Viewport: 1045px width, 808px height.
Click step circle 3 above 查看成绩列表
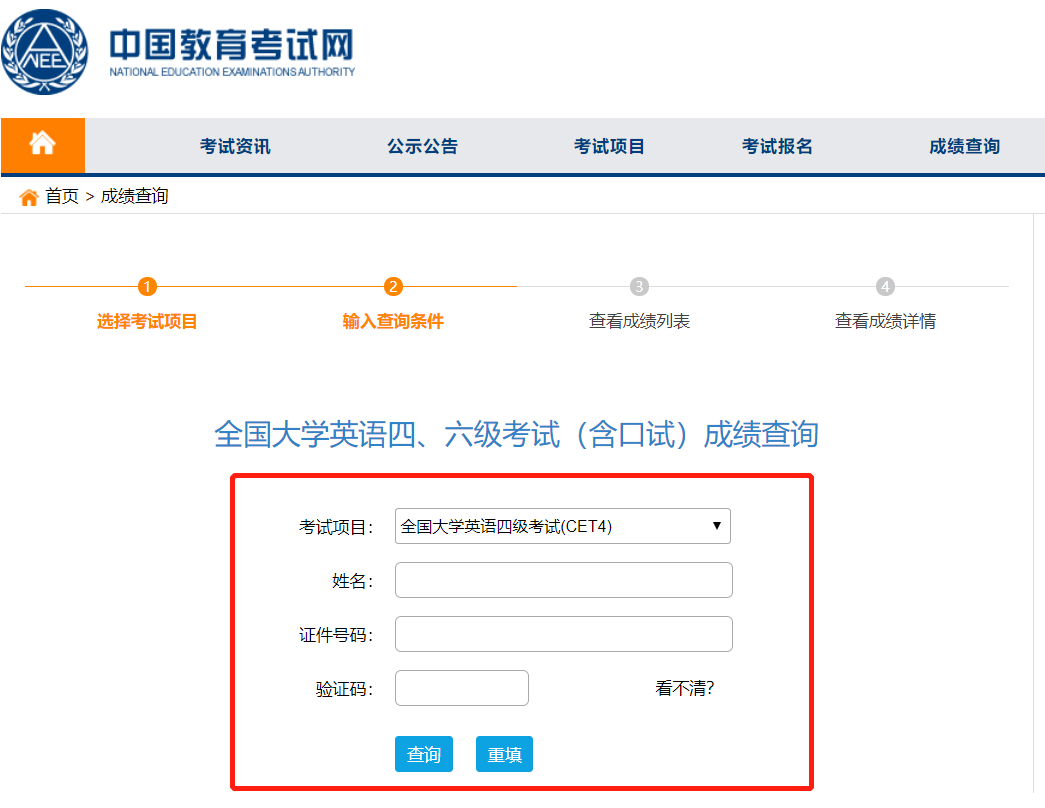(637, 285)
